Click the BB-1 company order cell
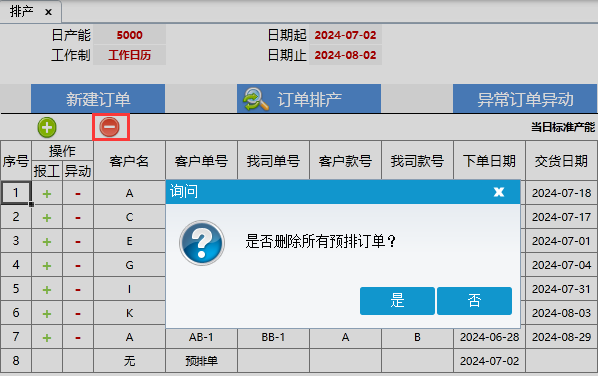The width and height of the screenshot is (598, 376). 273,337
